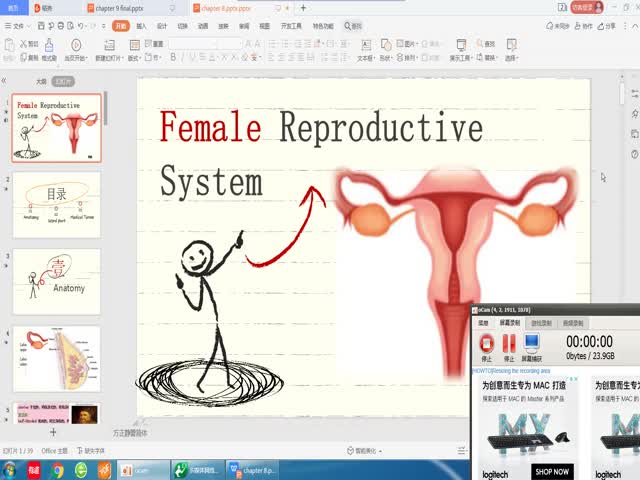Click the HOWTO resizing recording area link
Image resolution: width=640 pixels, height=480 pixels.
(512, 371)
